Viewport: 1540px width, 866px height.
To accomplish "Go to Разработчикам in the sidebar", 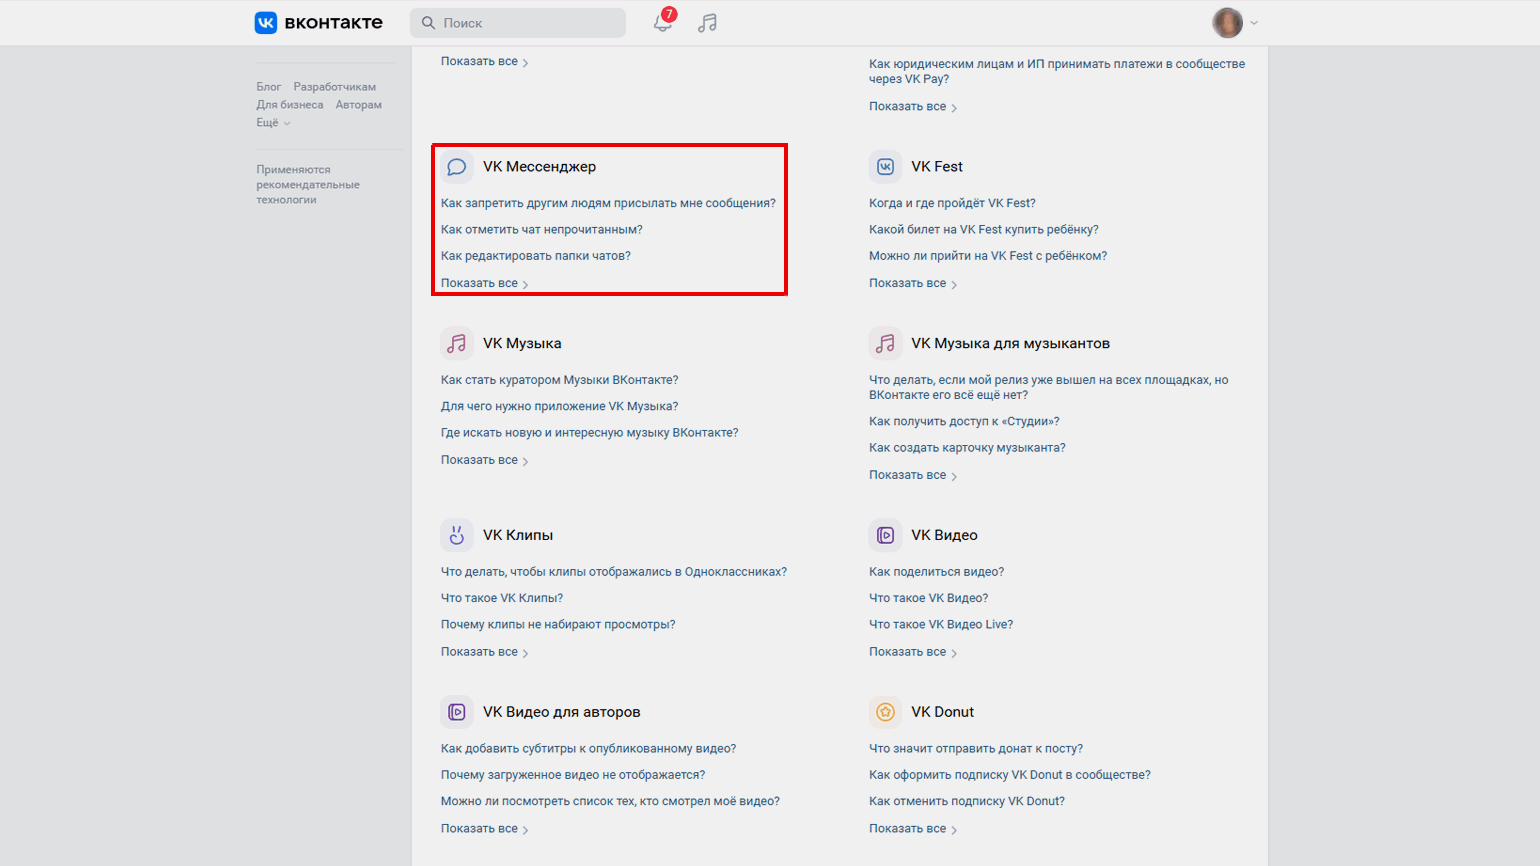I will [335, 87].
